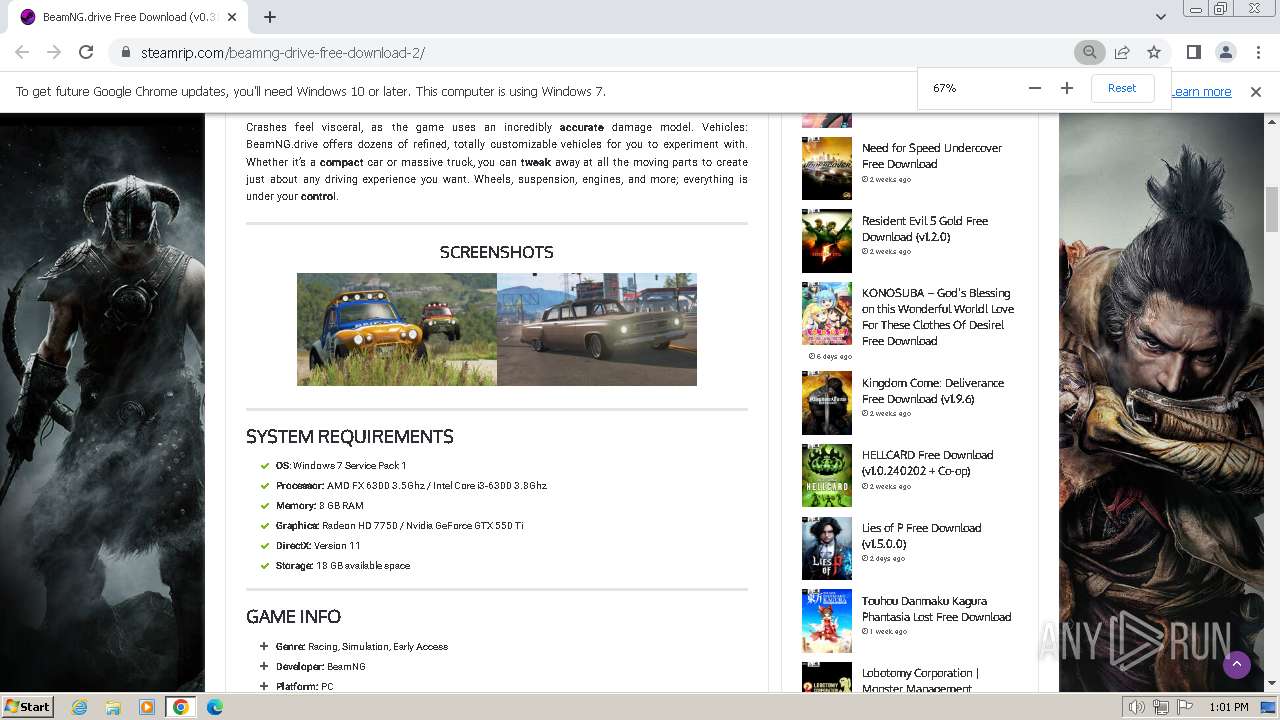Open the blue buggy screenshot

click(397, 329)
